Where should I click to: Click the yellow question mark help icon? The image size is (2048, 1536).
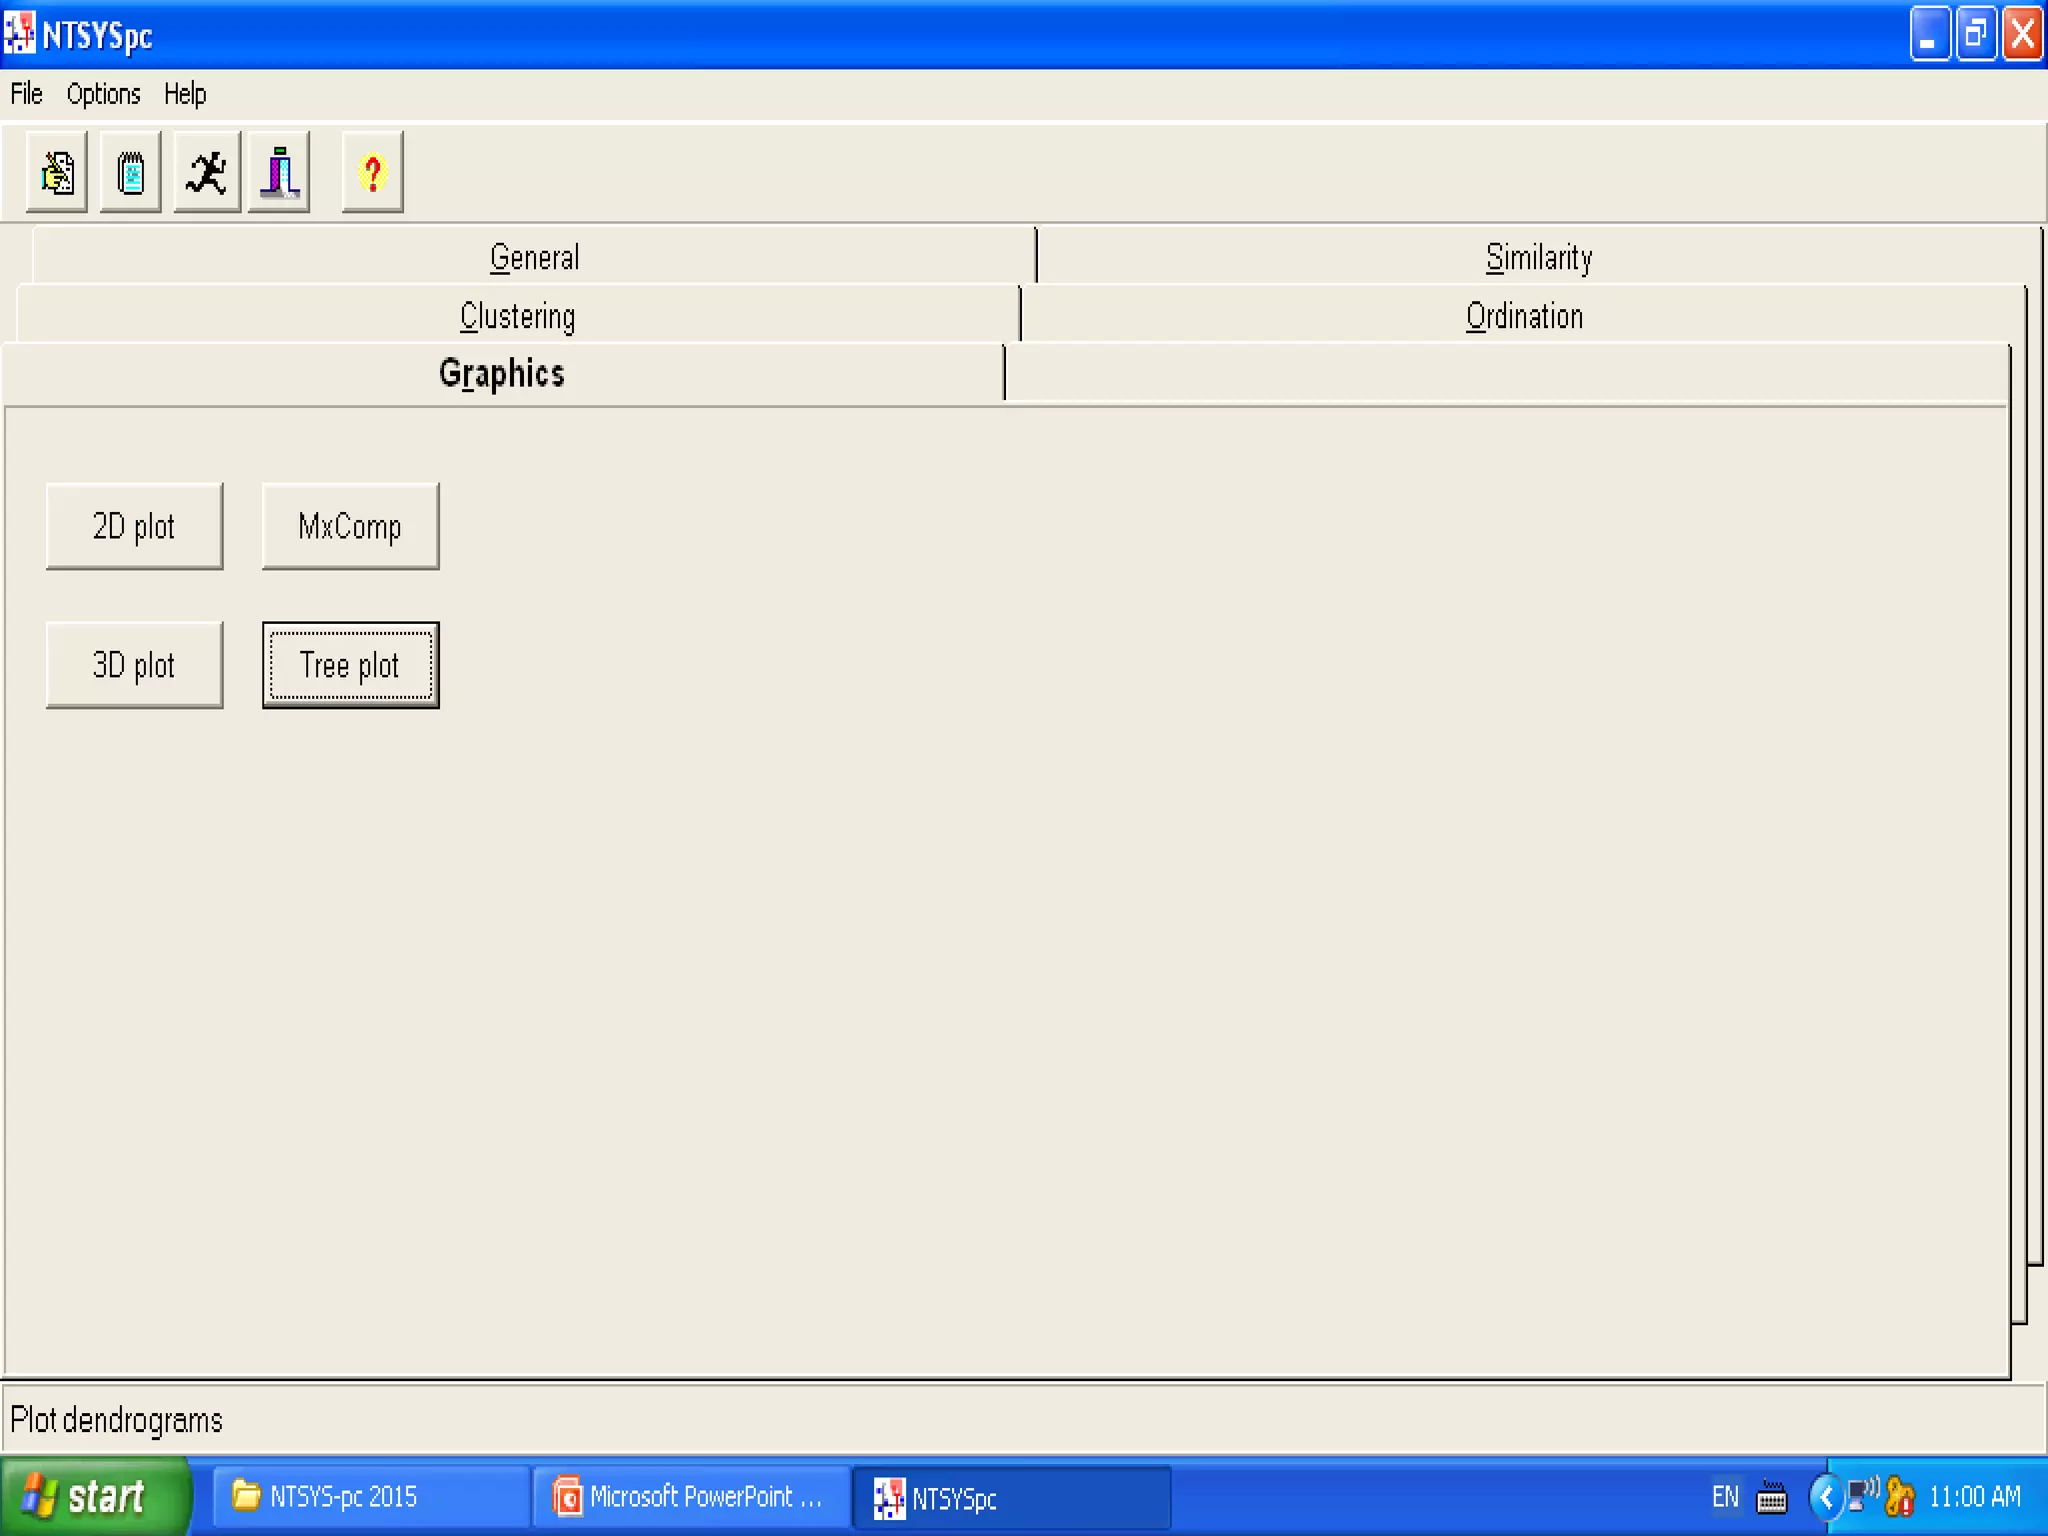373,172
